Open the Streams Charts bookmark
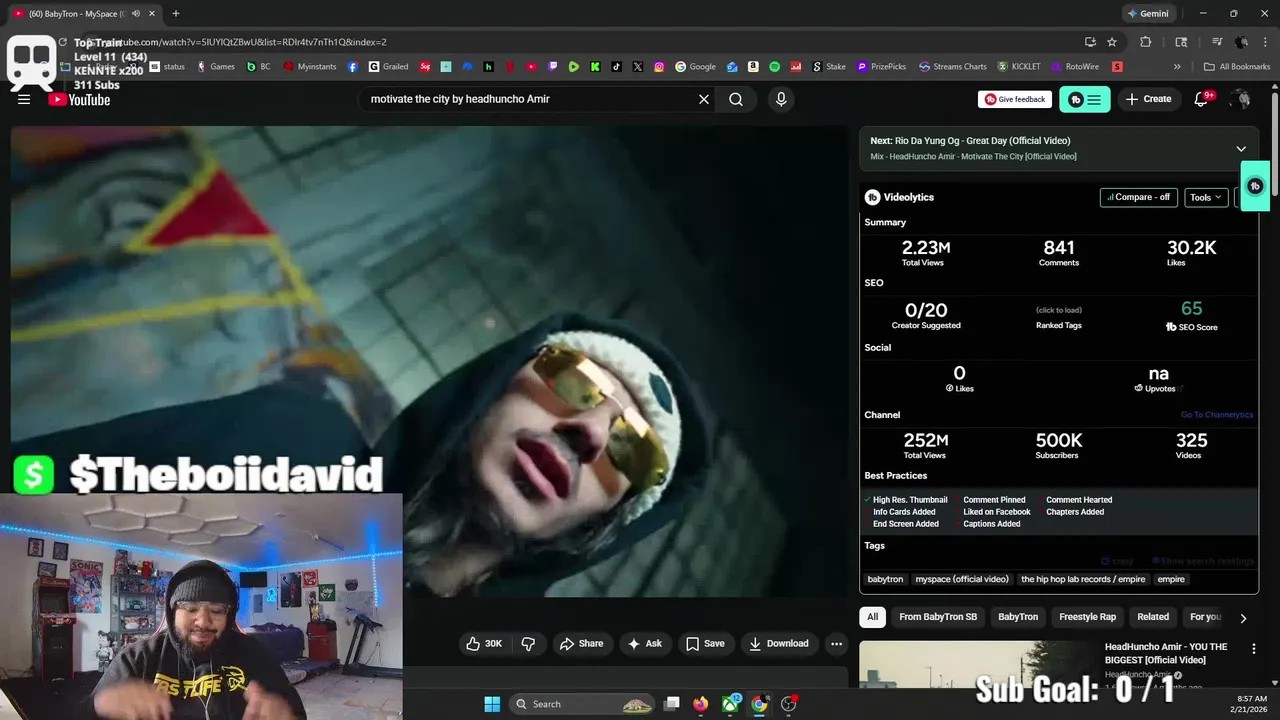Image resolution: width=1280 pixels, height=720 pixels. pos(953,67)
